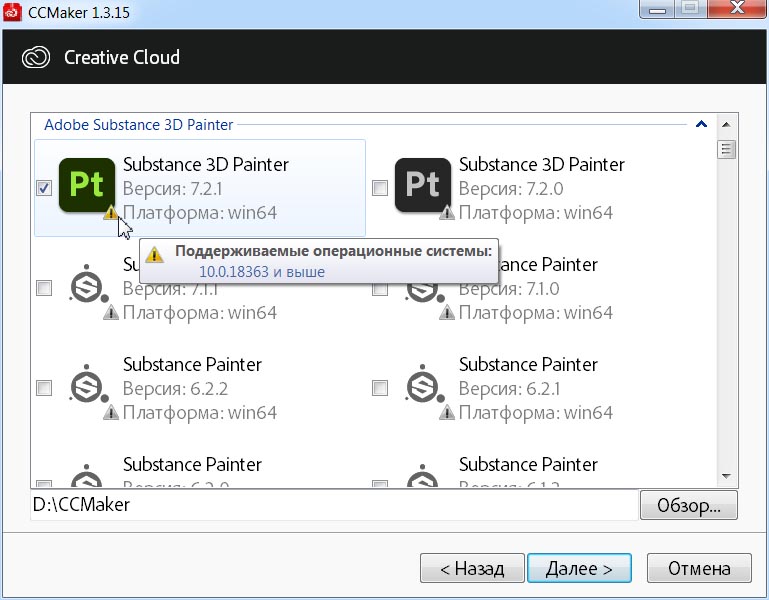This screenshot has width=769, height=600.
Task: Click the Creative Cloud header title
Action: point(122,57)
